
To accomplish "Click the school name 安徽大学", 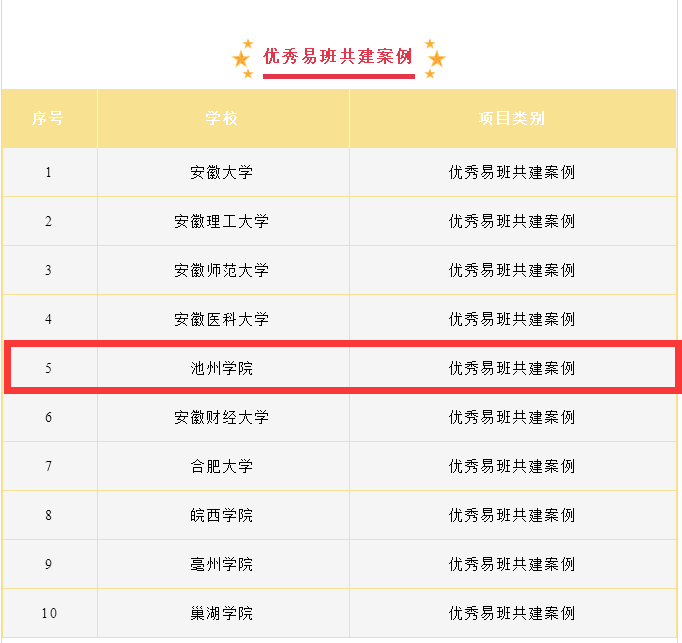I will (x=222, y=172).
